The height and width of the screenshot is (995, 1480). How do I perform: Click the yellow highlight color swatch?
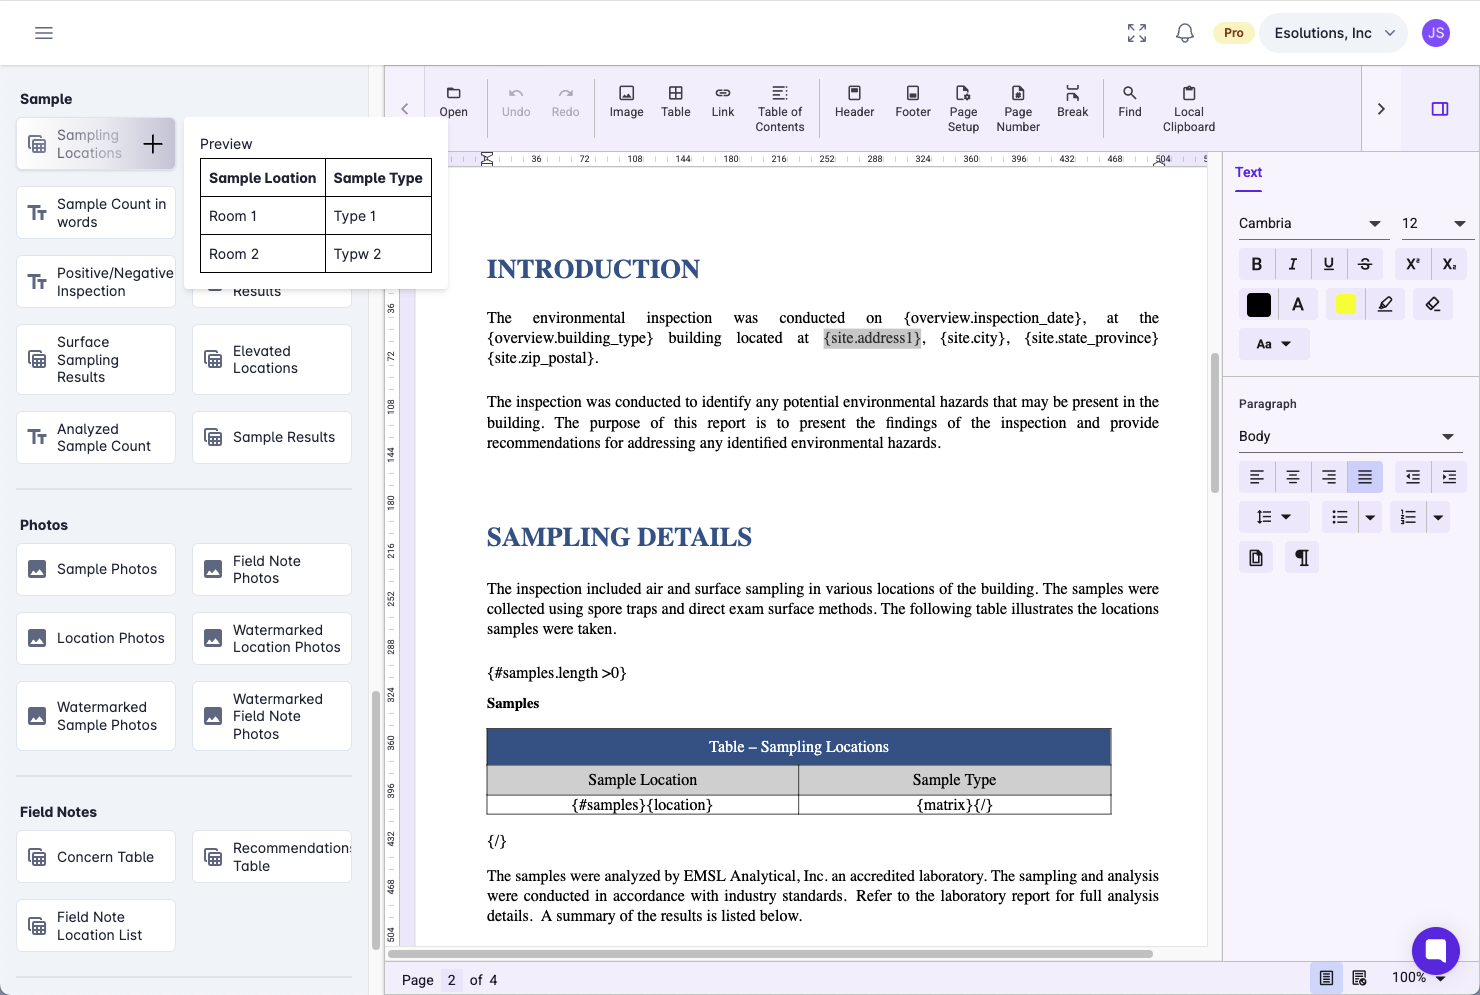click(1345, 304)
